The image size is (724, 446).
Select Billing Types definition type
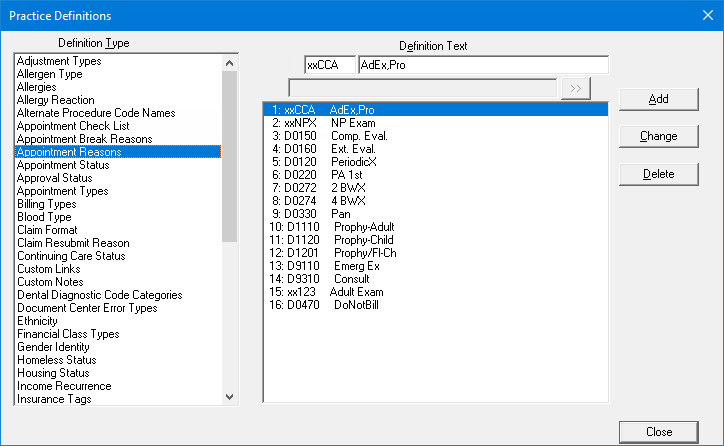point(118,204)
